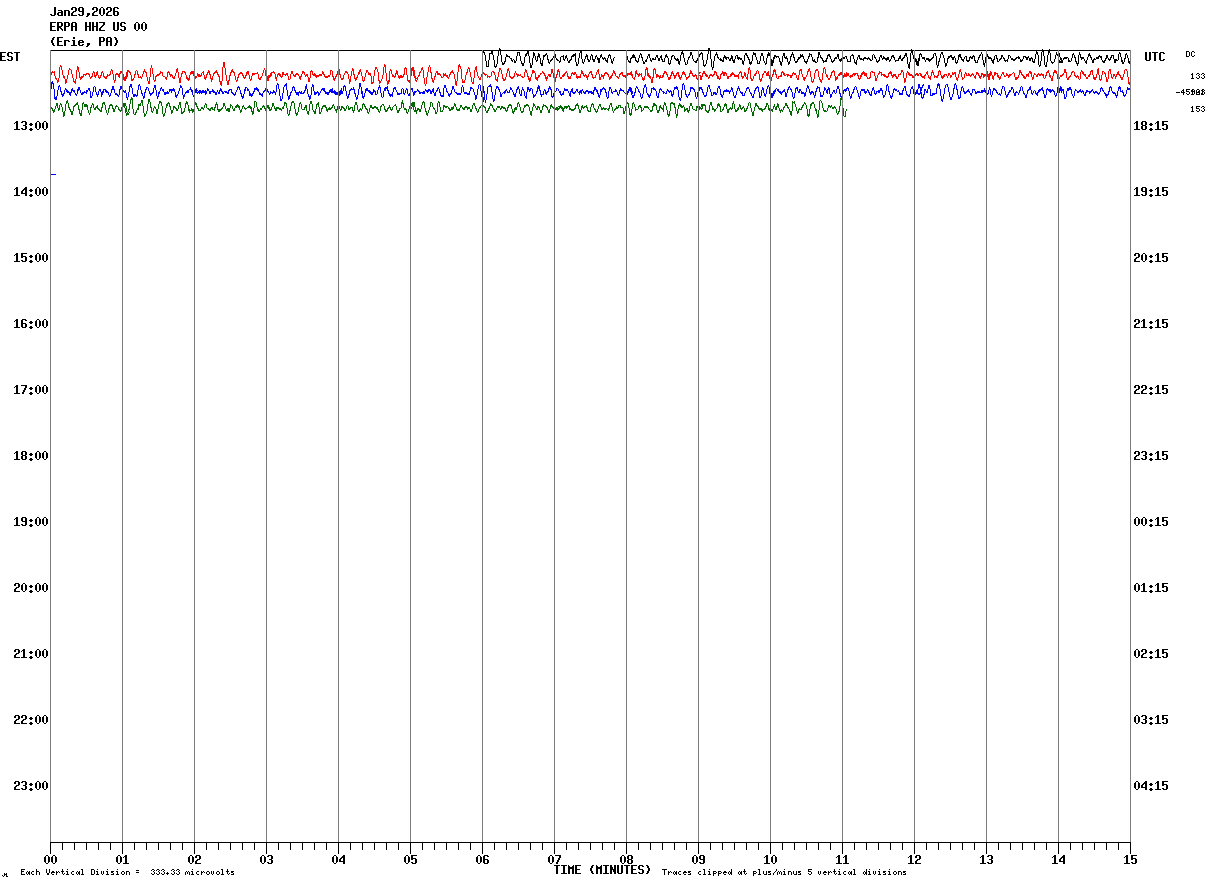Viewport: 1210px width, 886px height.
Task: Click the 17:00 EST row label
Action: coord(31,389)
